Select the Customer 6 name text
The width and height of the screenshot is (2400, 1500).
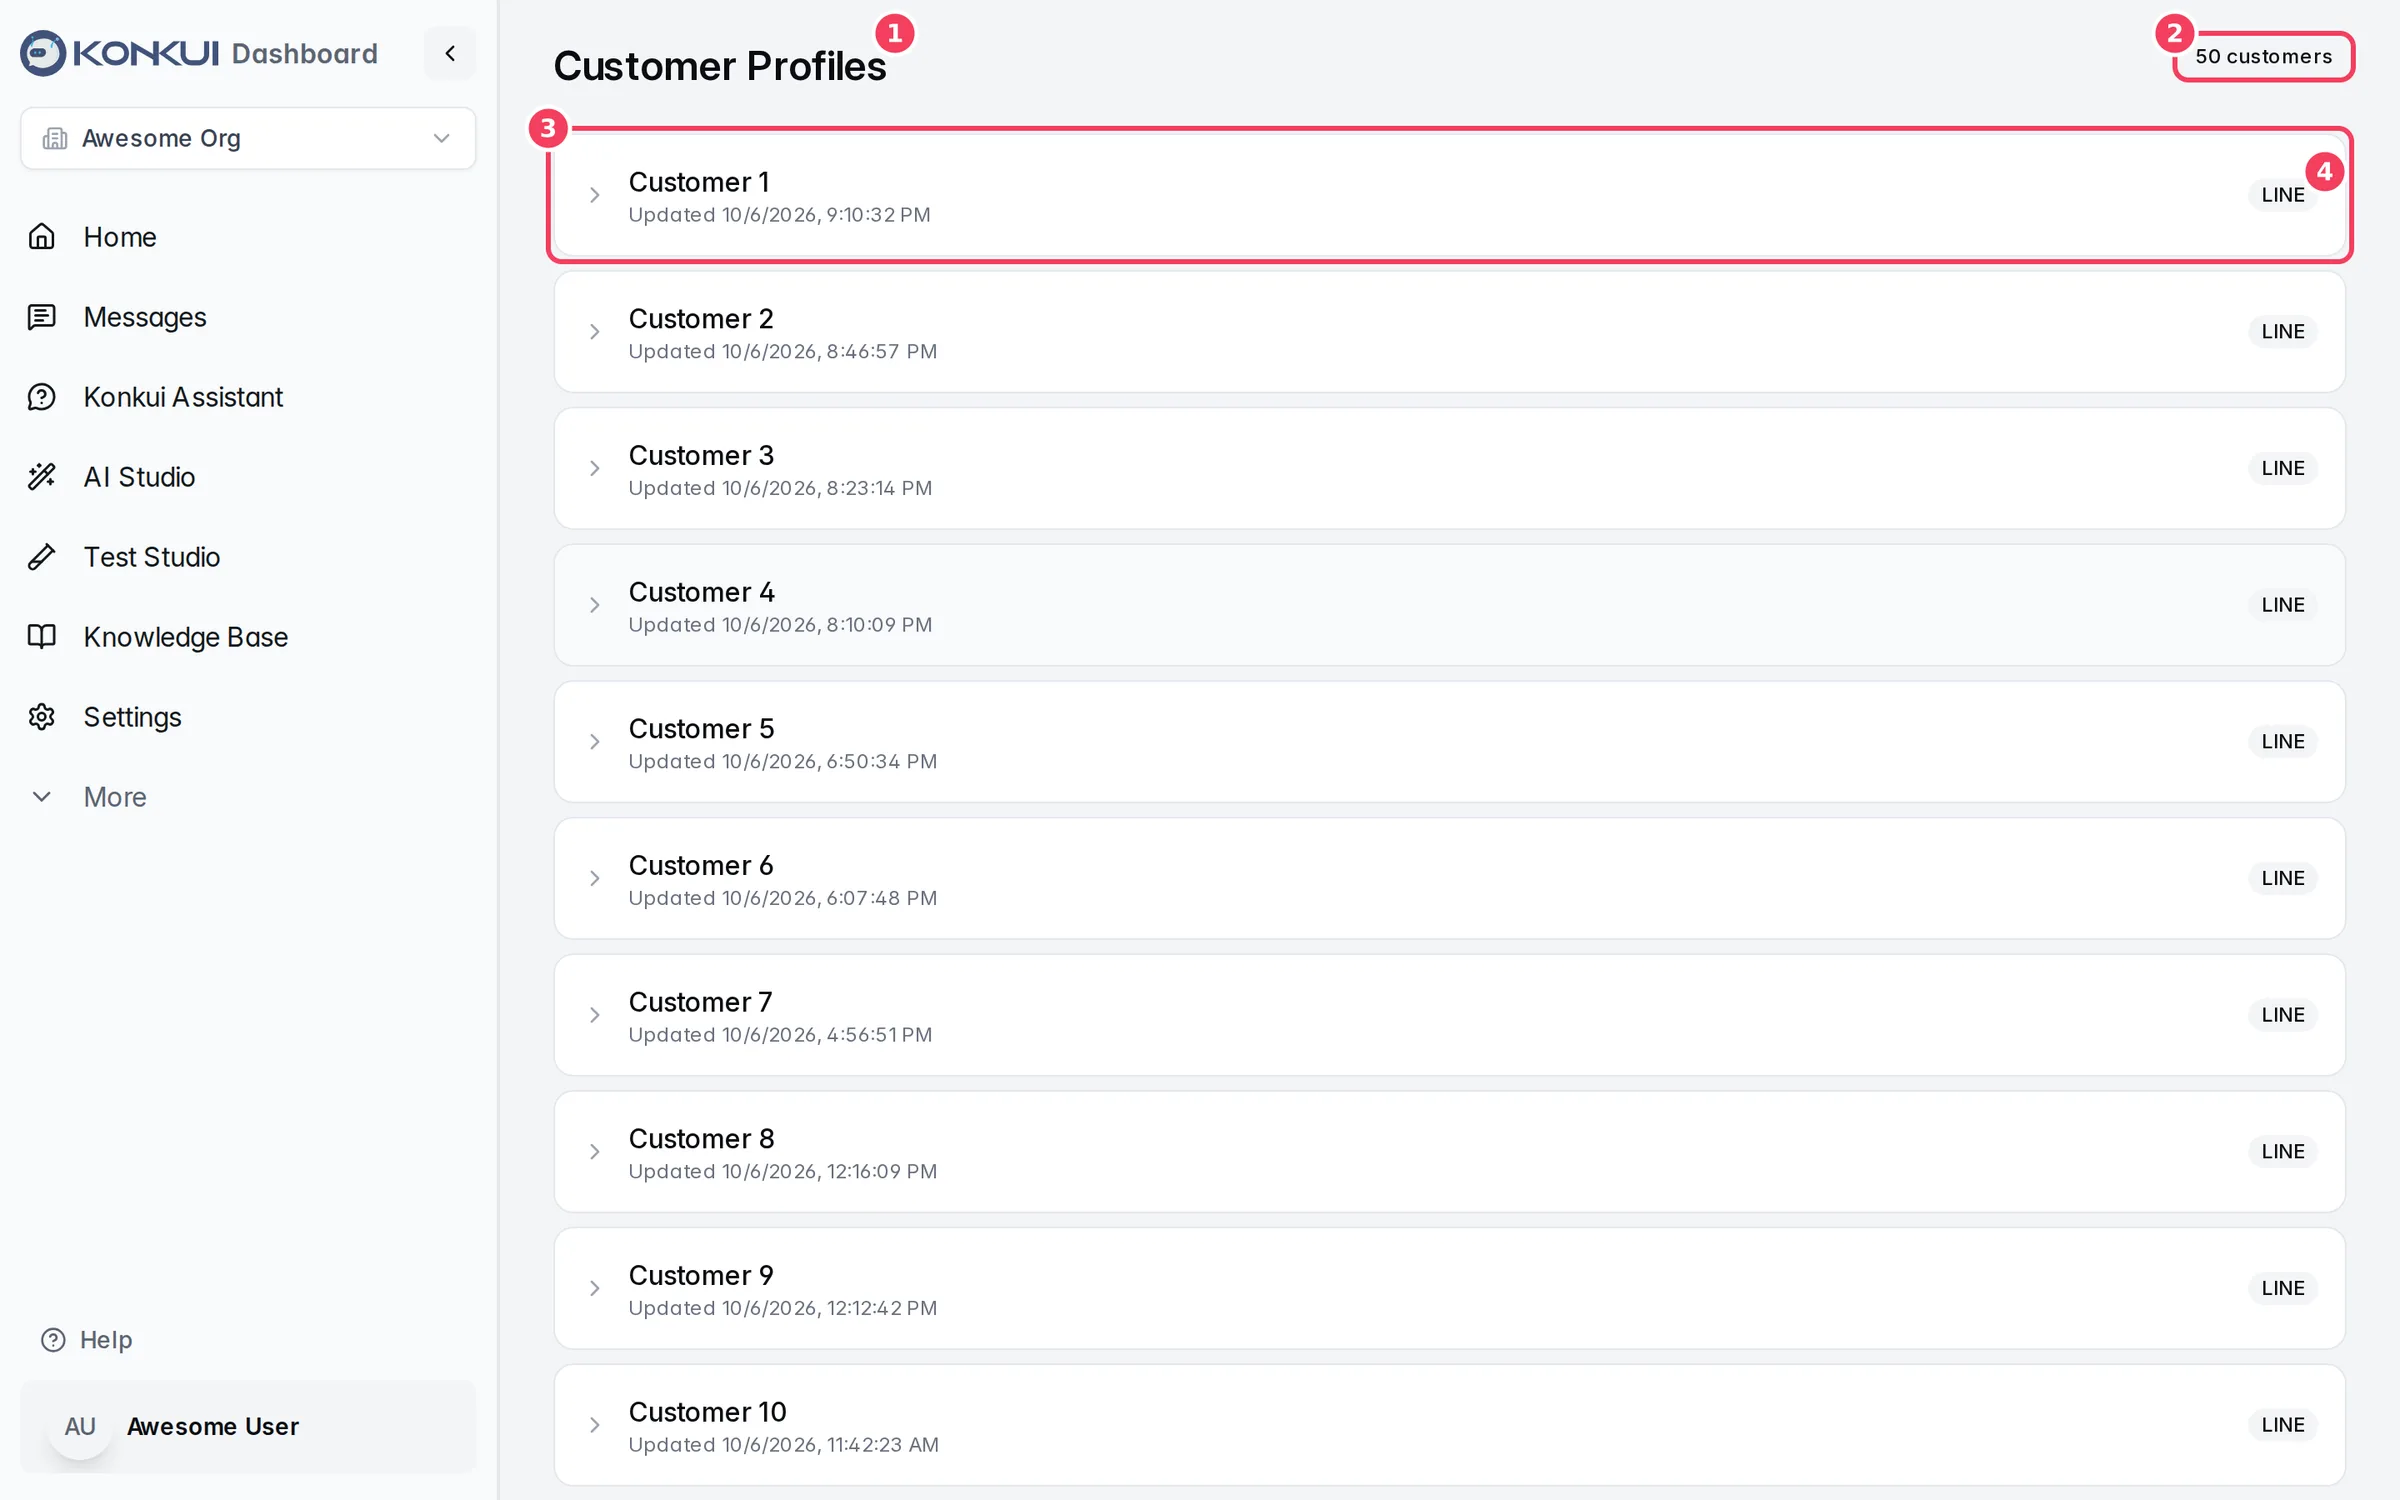point(701,865)
